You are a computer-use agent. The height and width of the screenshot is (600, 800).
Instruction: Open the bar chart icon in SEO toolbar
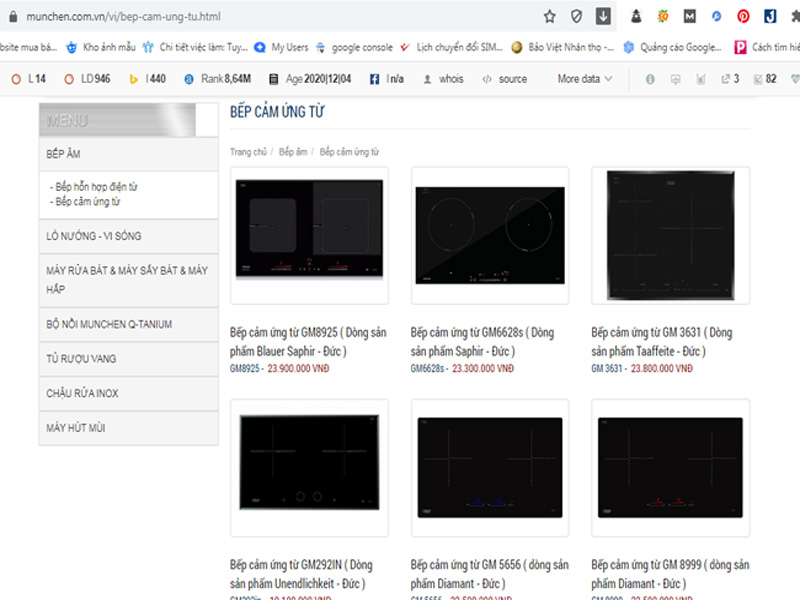point(701,79)
